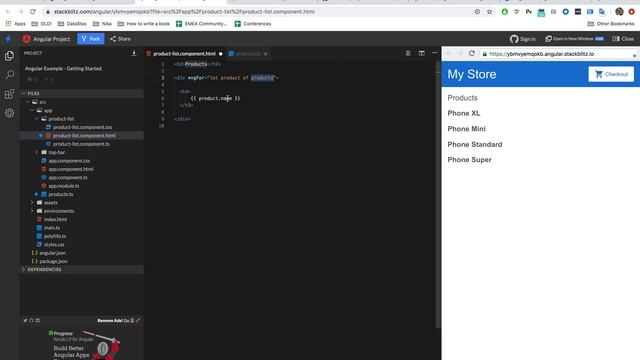The width and height of the screenshot is (640, 360).
Task: Open Other Bookmarks folder
Action: 611,24
